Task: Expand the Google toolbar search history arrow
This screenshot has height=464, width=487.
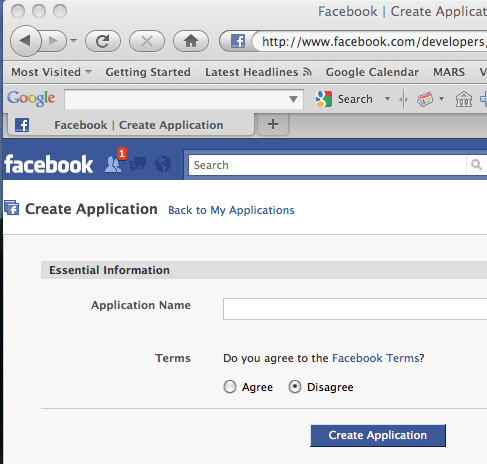Action: [293, 99]
